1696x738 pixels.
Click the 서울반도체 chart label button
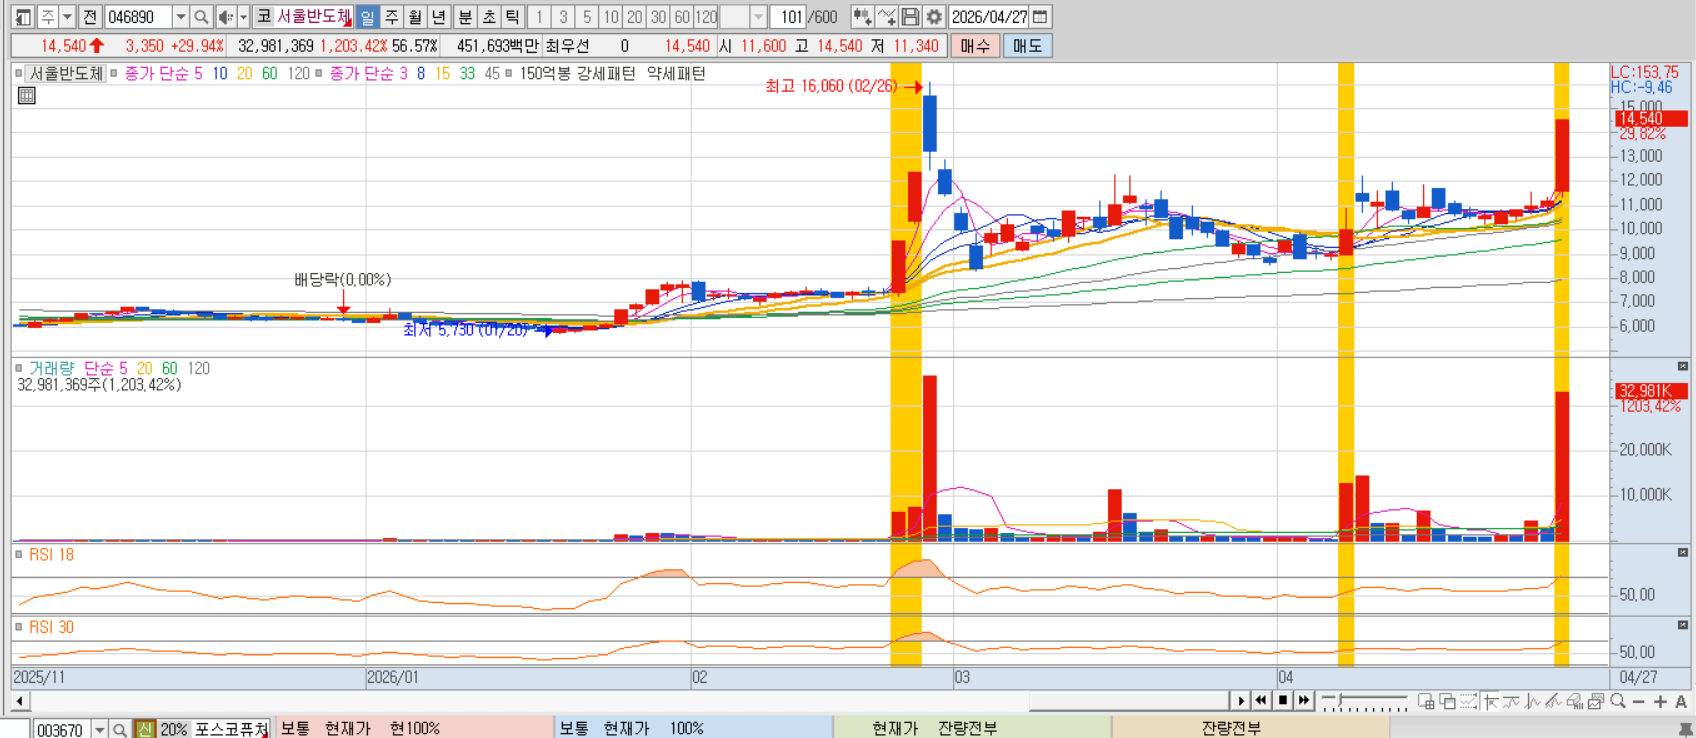[x=66, y=73]
